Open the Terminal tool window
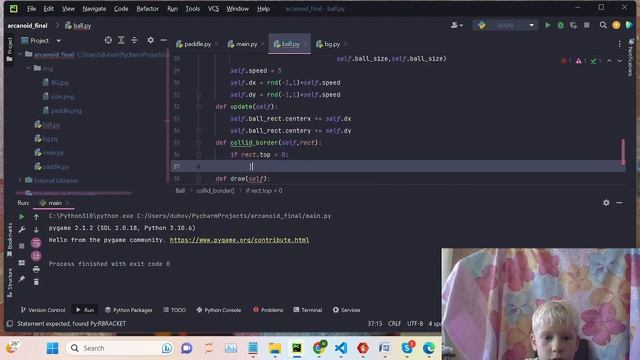This screenshot has height=360, width=640. (308, 310)
